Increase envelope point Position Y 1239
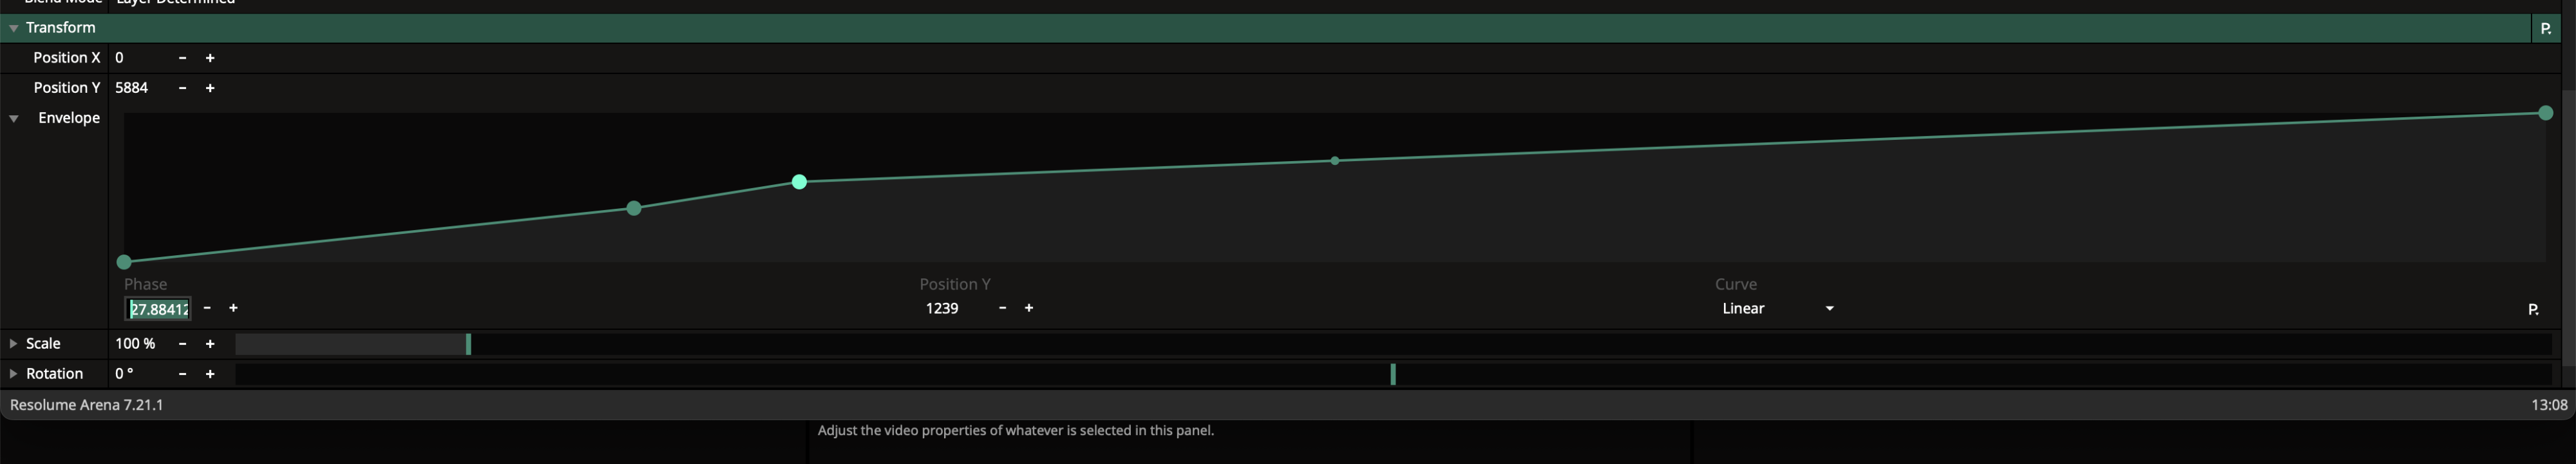Screen dimensions: 2576x464 [1029, 308]
